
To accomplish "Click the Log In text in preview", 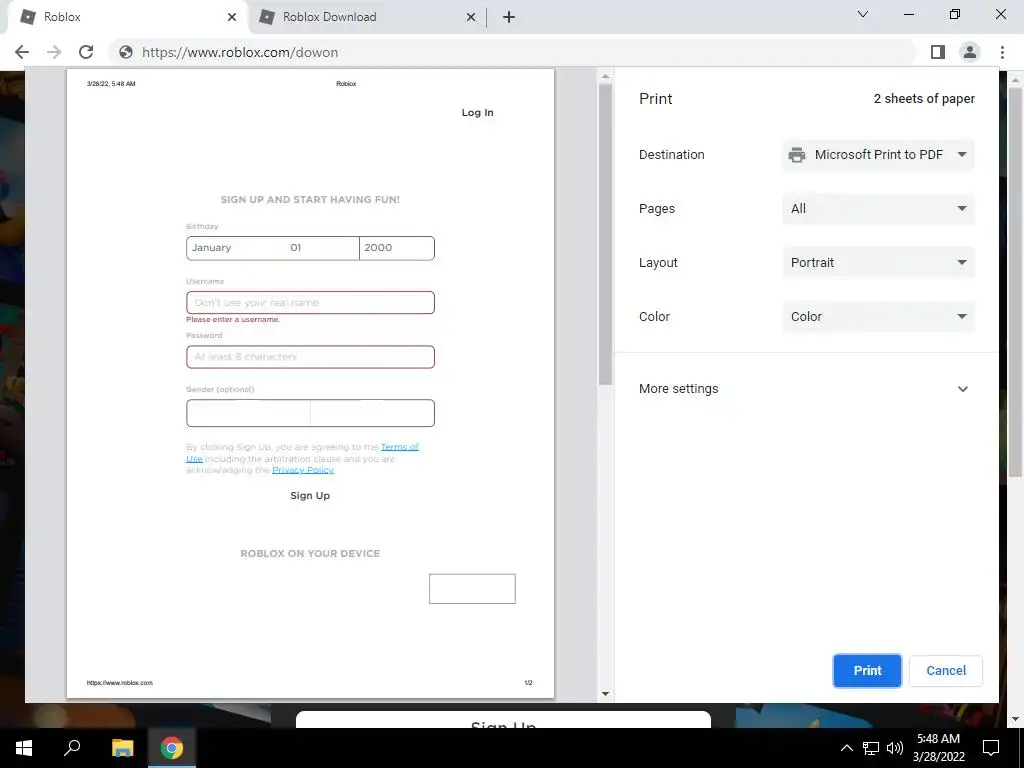I will (477, 112).
